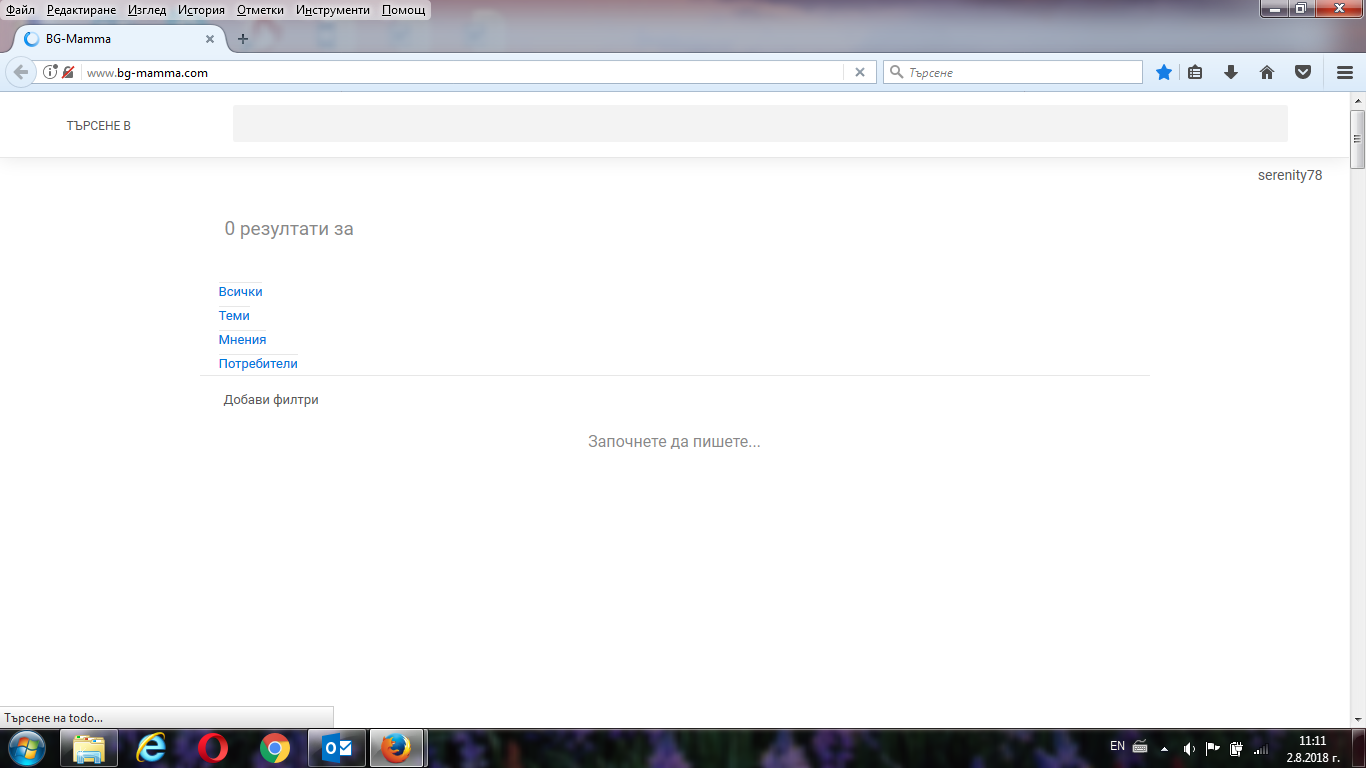Go to Home page icon
Screen dimensions: 1366x768
(1267, 72)
